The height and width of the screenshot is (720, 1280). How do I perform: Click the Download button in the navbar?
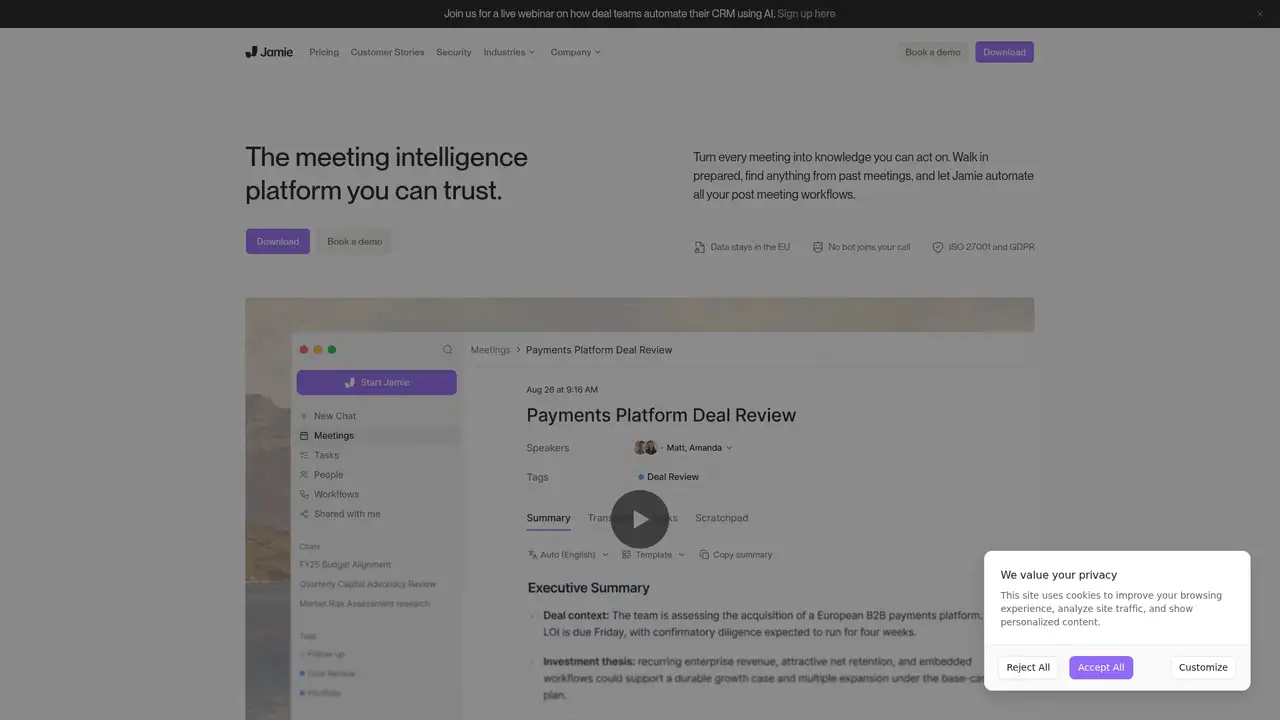pyautogui.click(x=1004, y=52)
